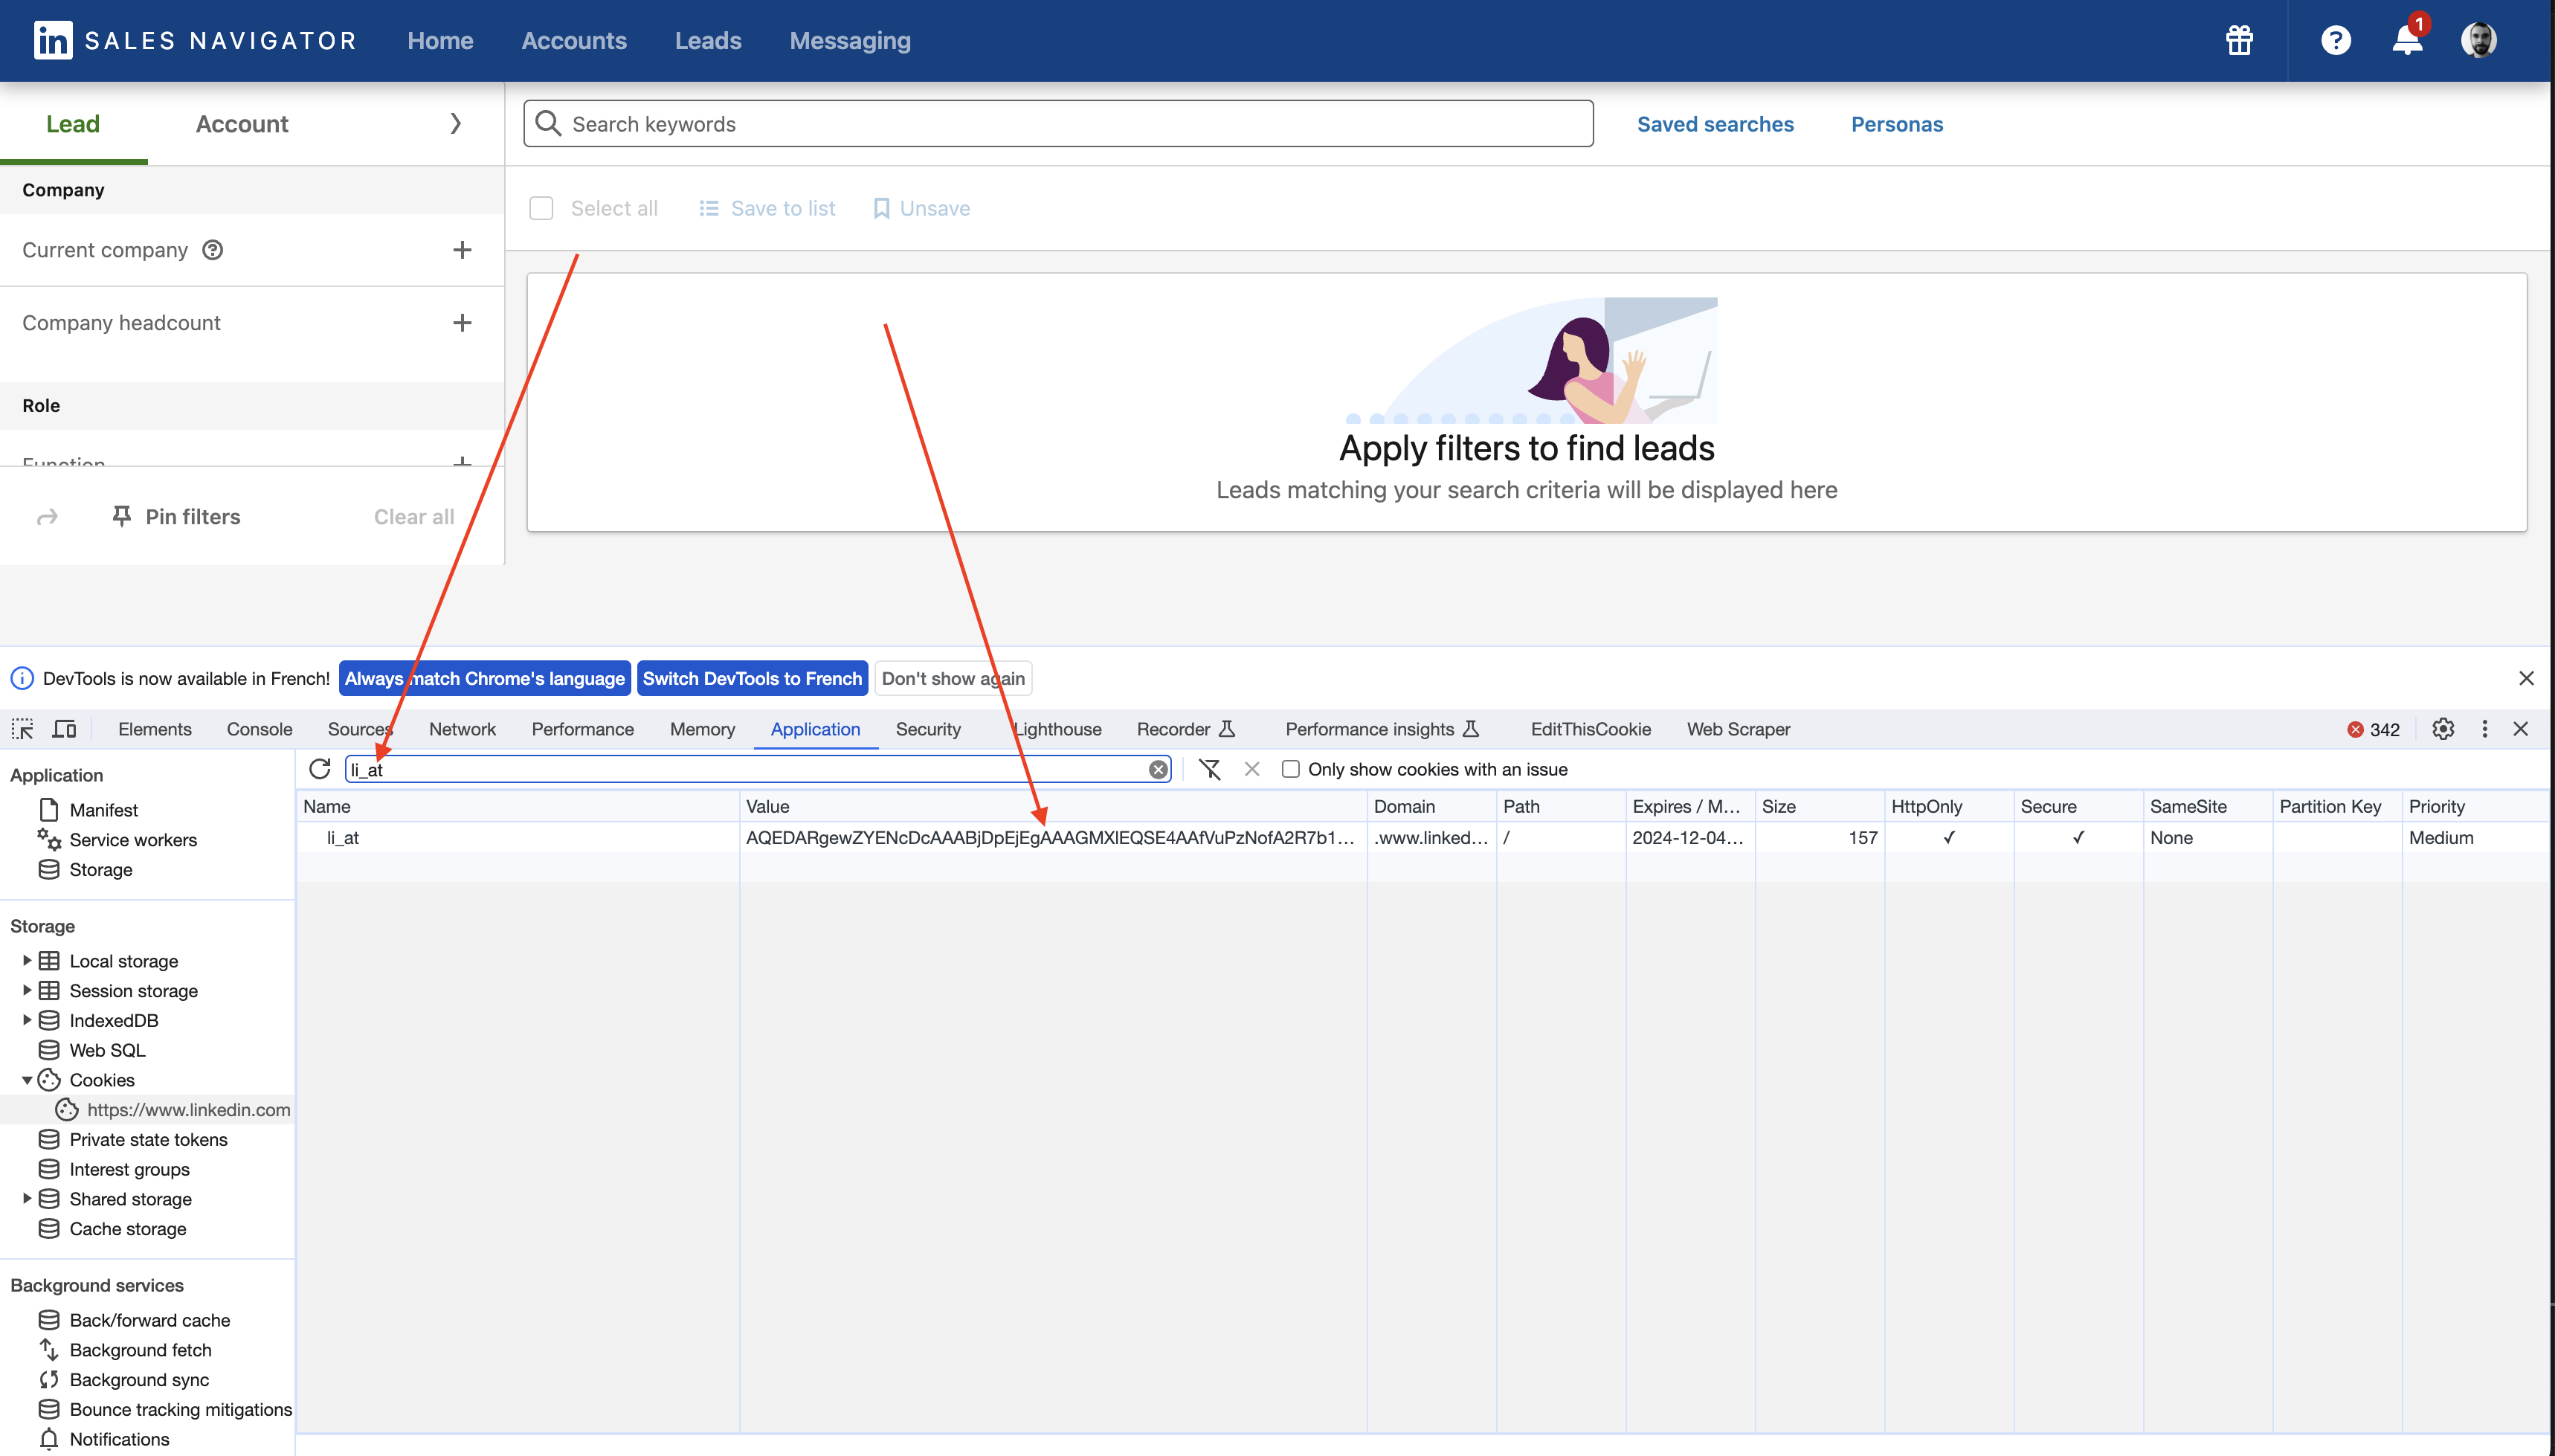
Task: Check the Select all checkbox
Action: [x=541, y=208]
